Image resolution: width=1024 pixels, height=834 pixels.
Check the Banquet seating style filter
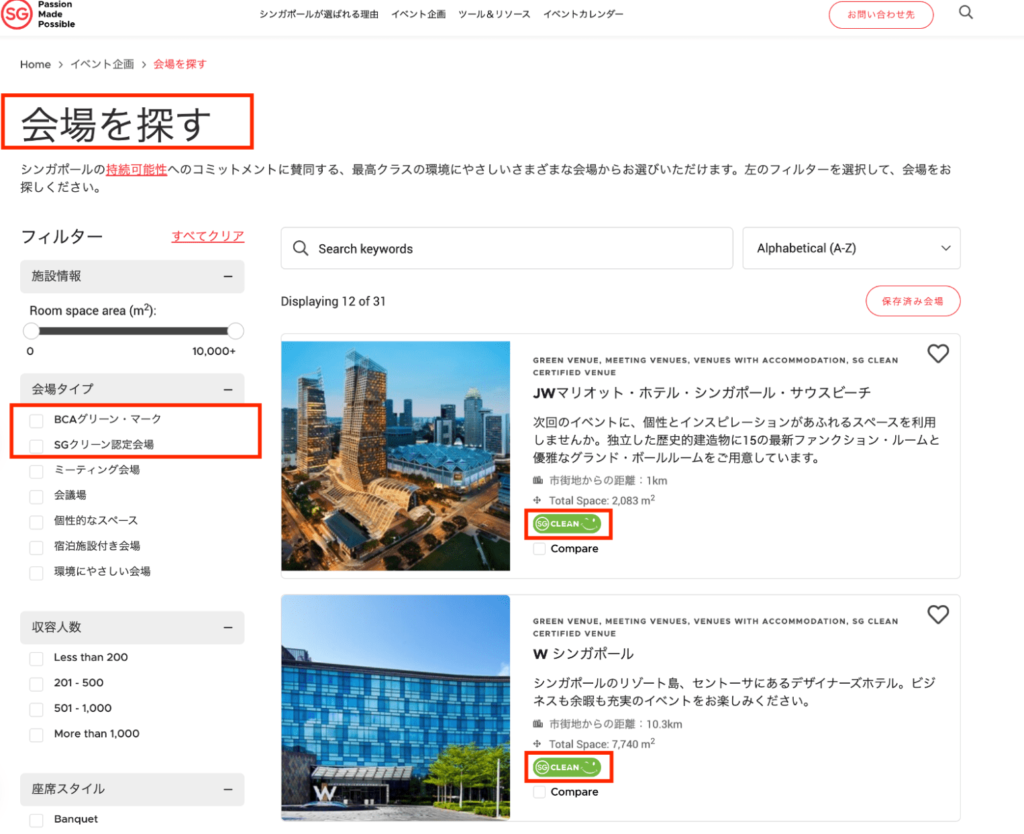pos(37,820)
